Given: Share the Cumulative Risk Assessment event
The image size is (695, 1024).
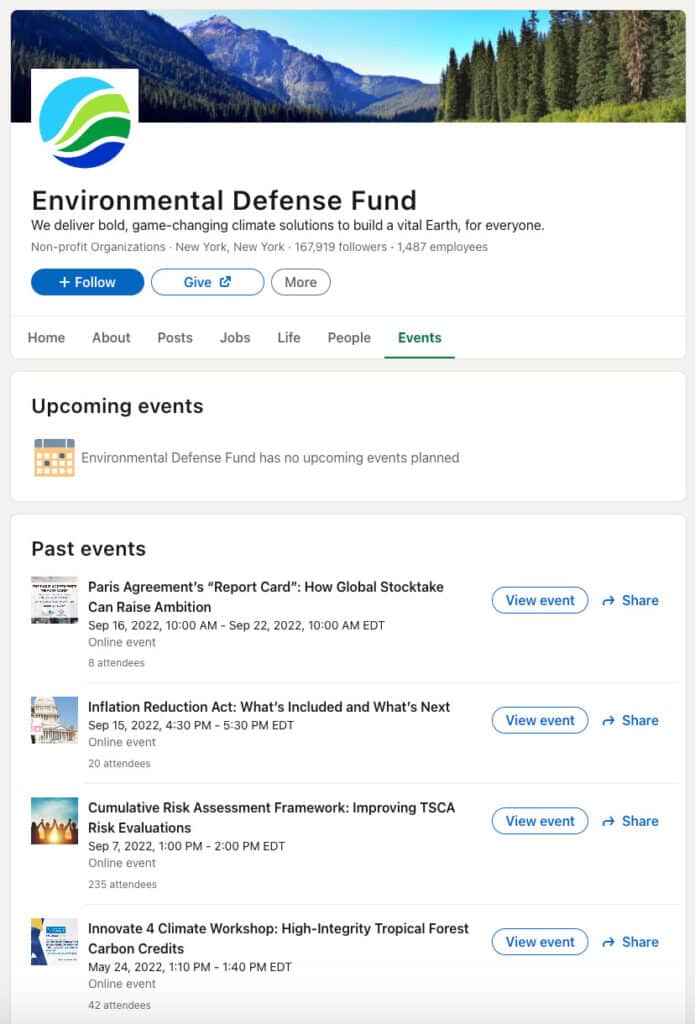Looking at the screenshot, I should [x=630, y=821].
